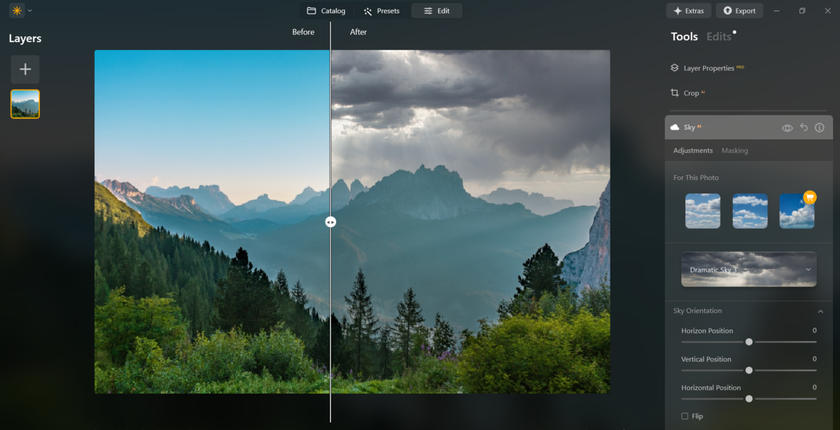
Task: Add a new layer with the plus button
Action: point(25,69)
